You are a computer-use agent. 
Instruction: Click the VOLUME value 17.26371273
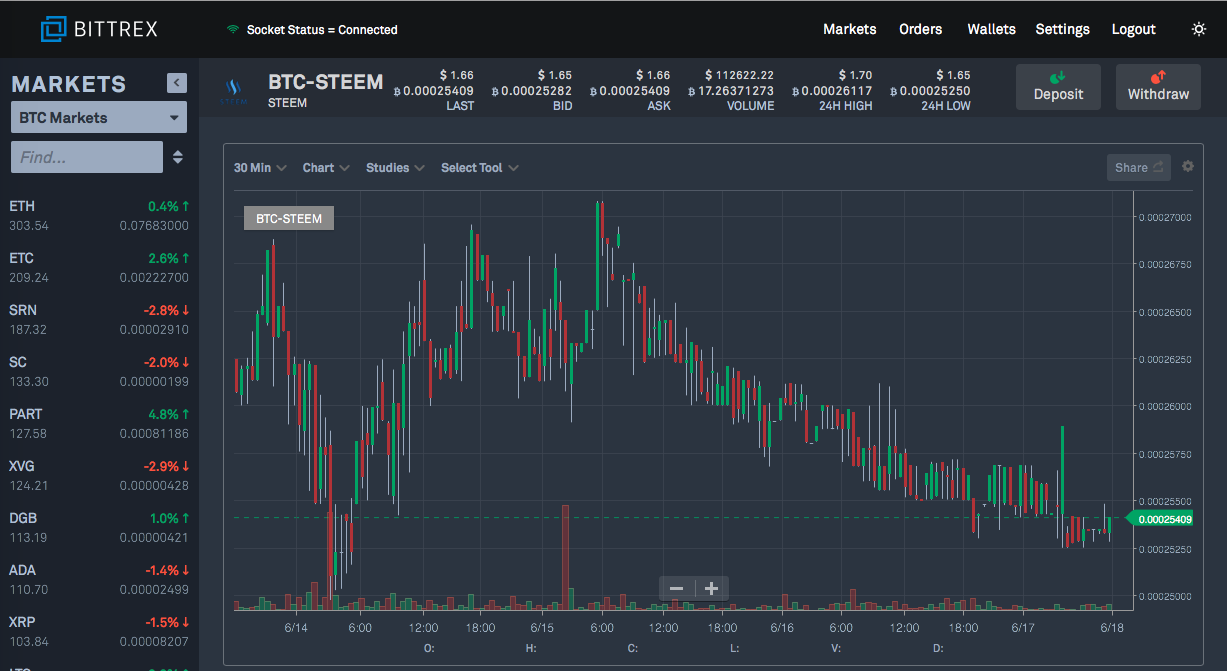click(x=731, y=91)
